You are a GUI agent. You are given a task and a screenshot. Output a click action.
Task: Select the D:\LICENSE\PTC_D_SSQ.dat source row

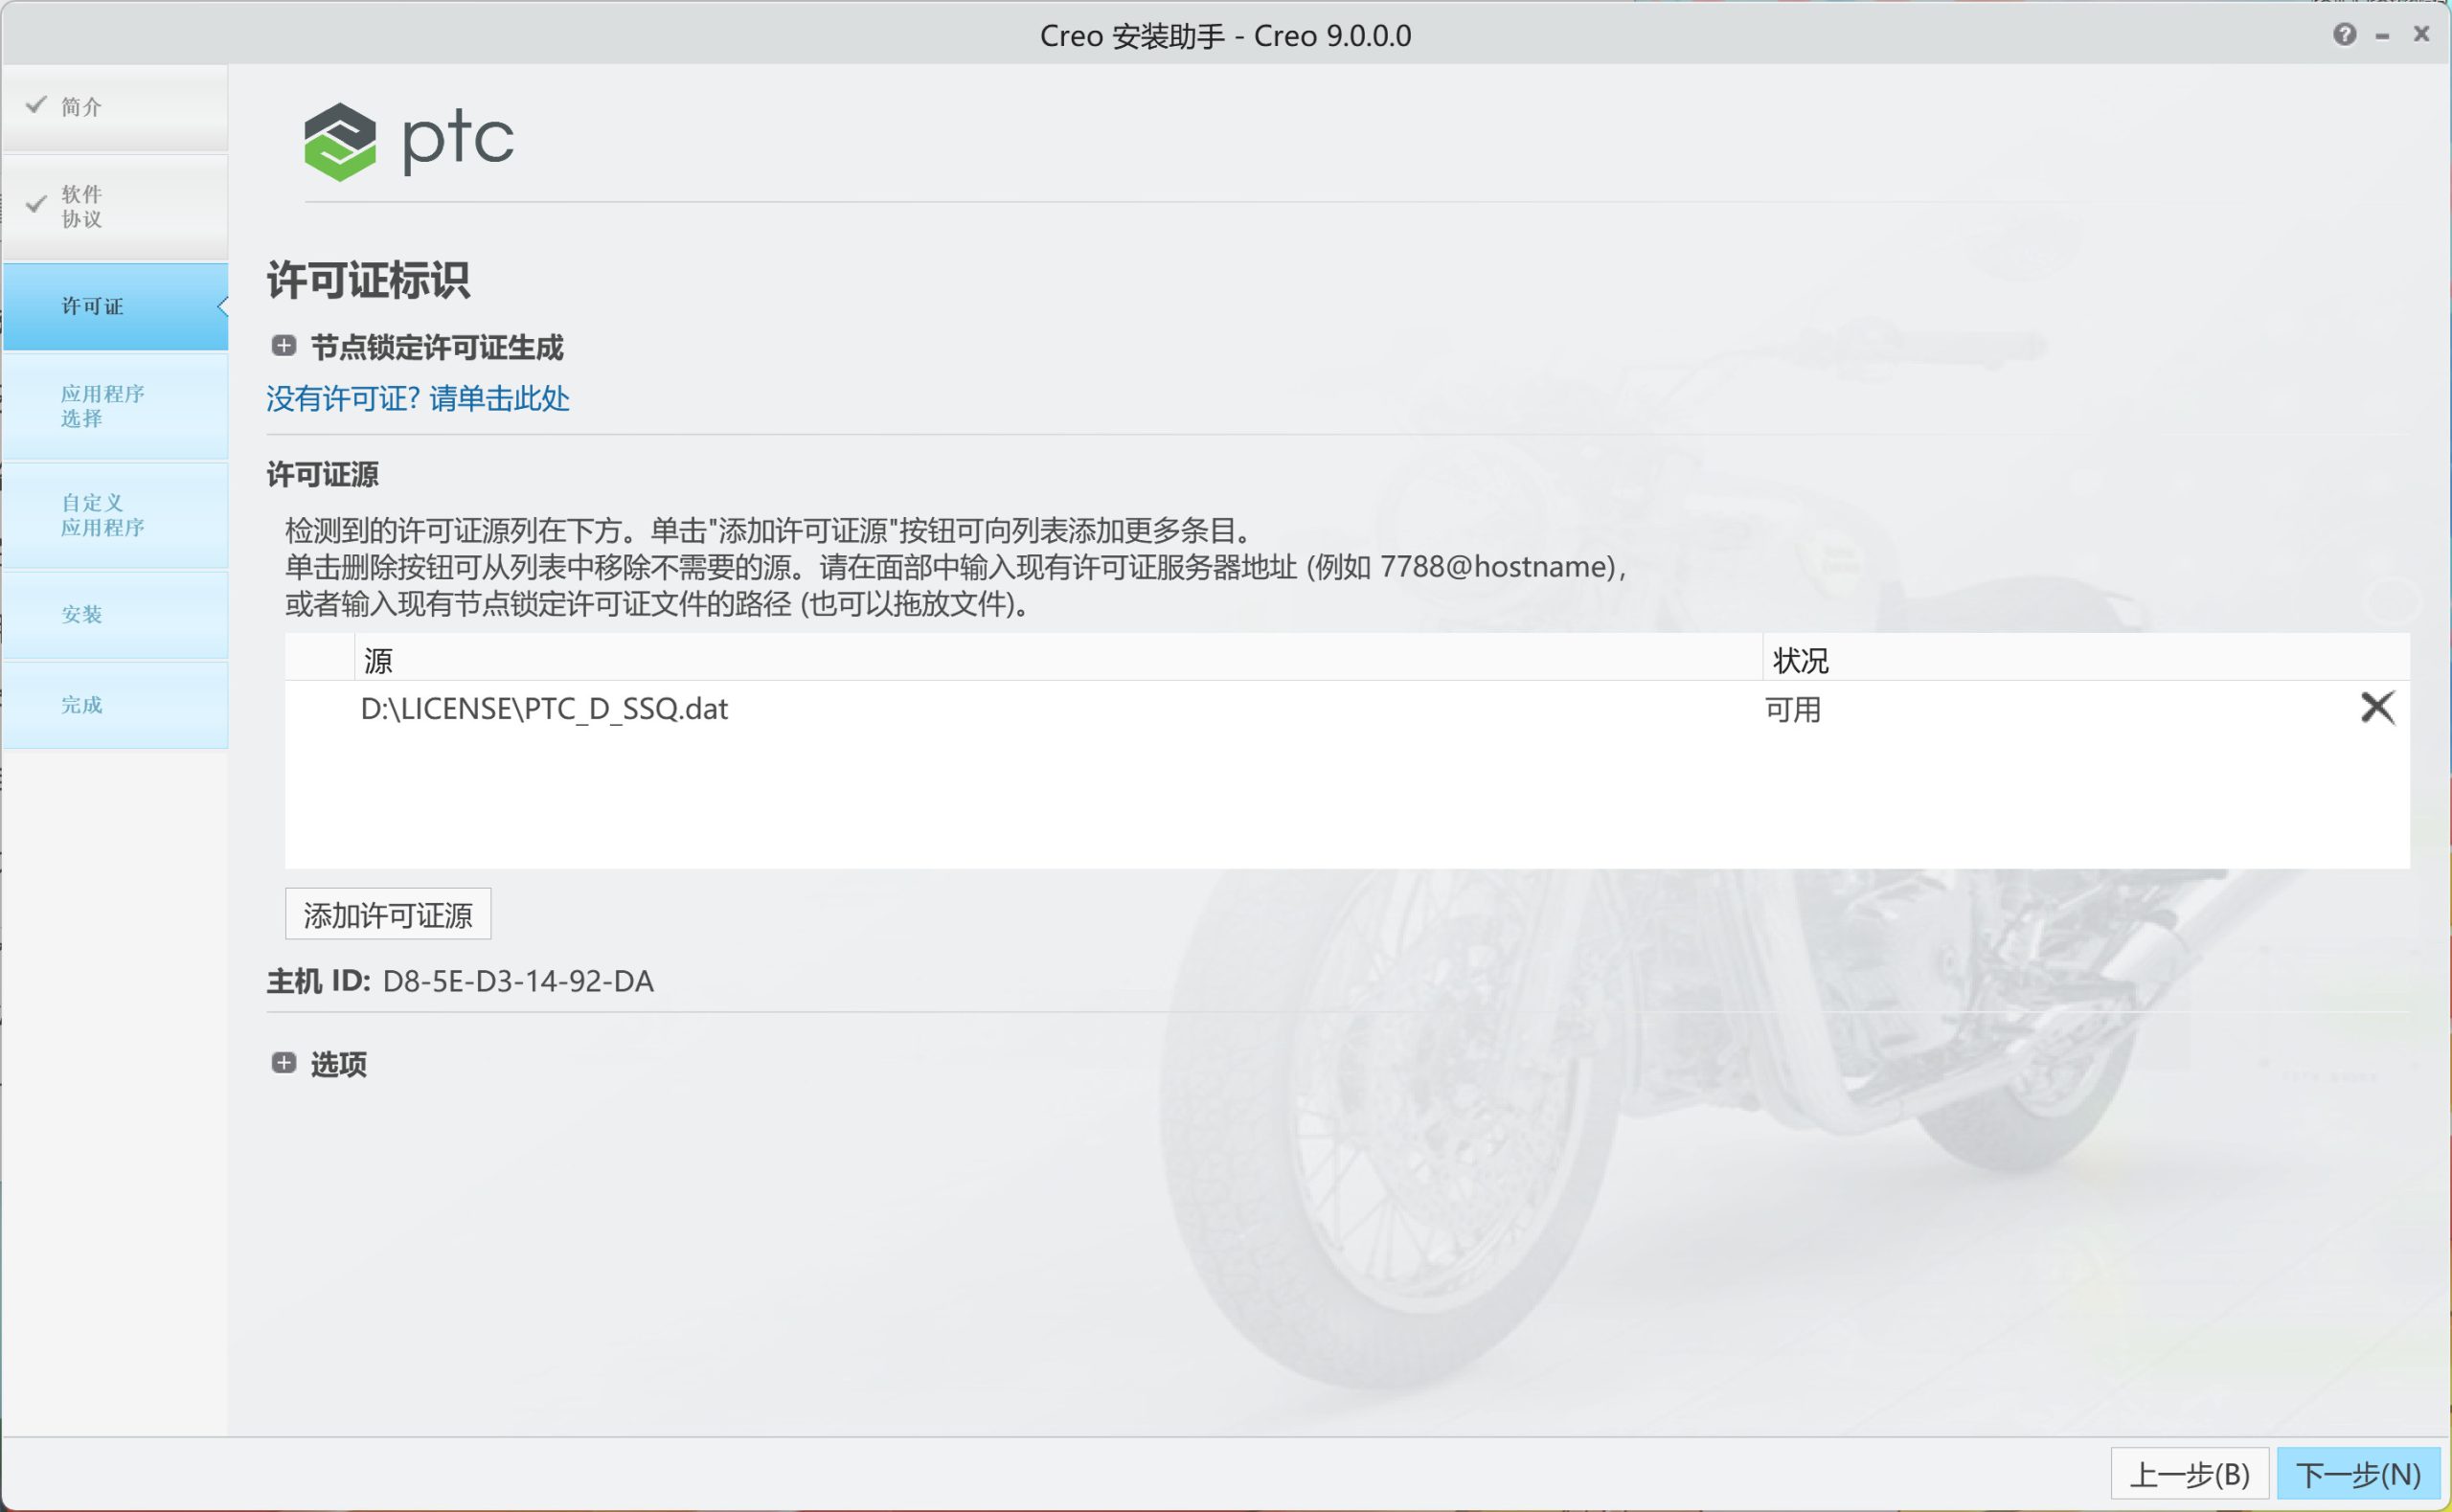[544, 709]
